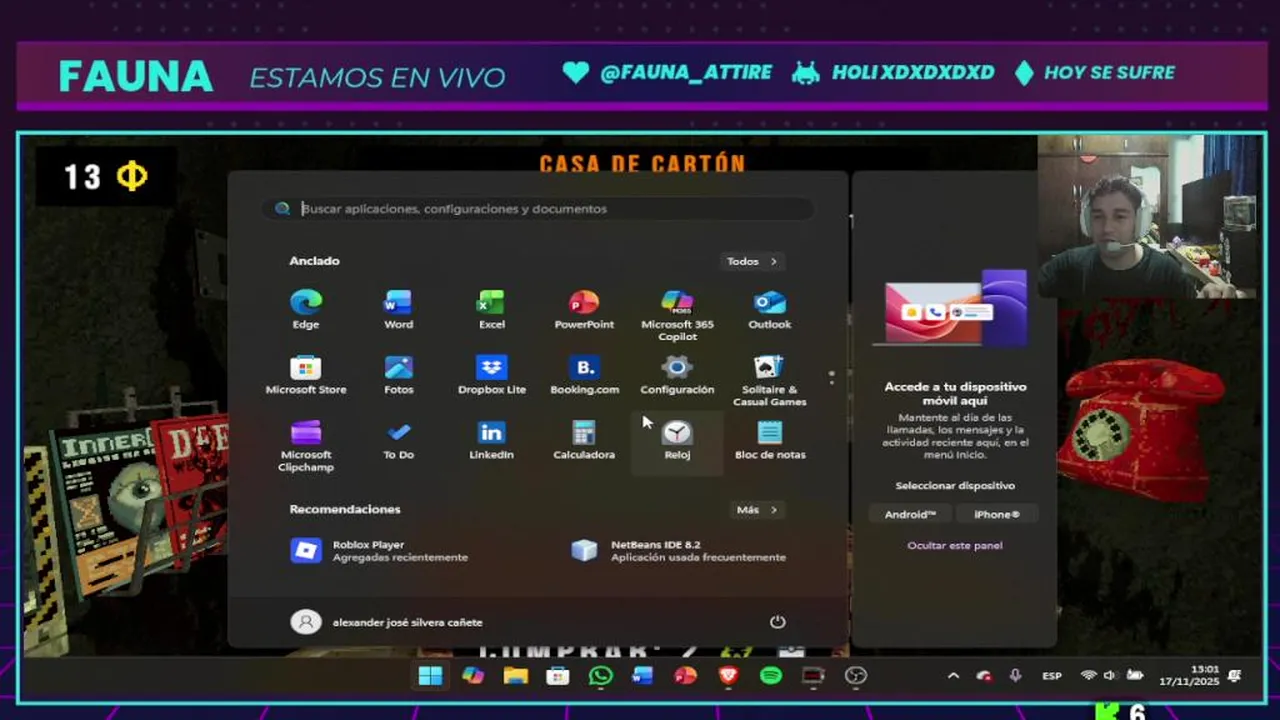Viewport: 1280px width, 720px height.
Task: Focus the Buscar aplicaciones search field
Action: pos(538,209)
